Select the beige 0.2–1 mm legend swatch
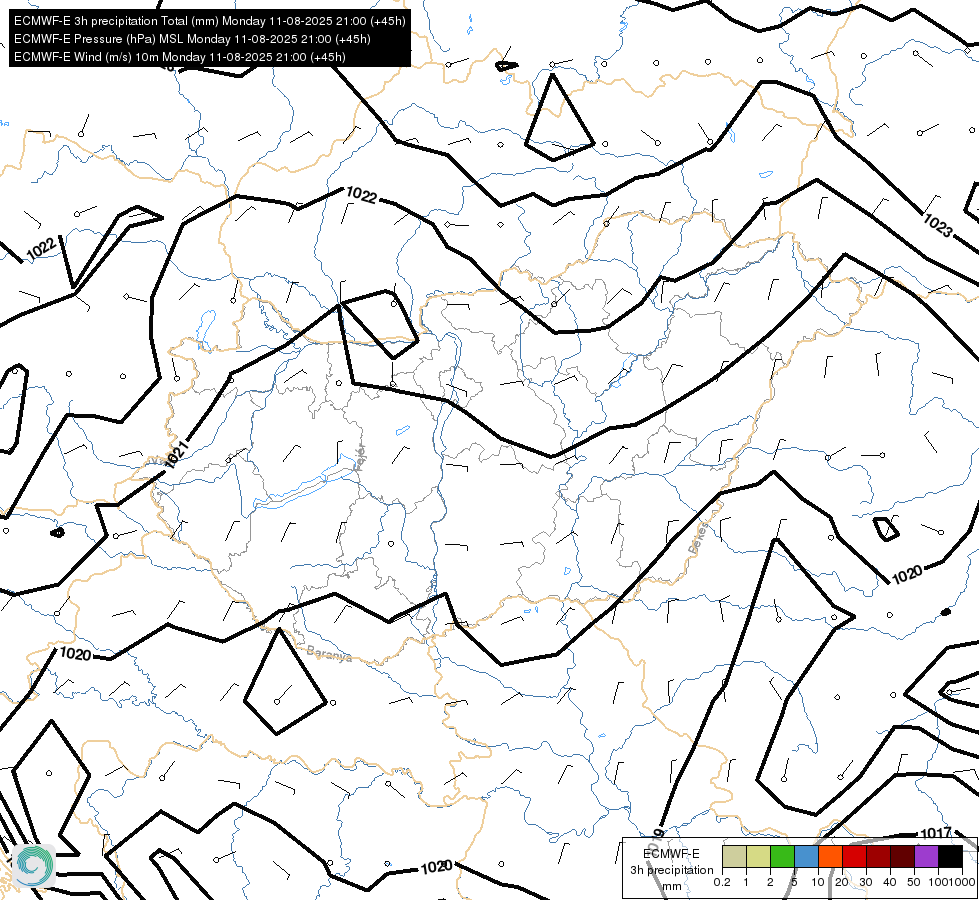Screen dimensions: 979x900 [734, 856]
